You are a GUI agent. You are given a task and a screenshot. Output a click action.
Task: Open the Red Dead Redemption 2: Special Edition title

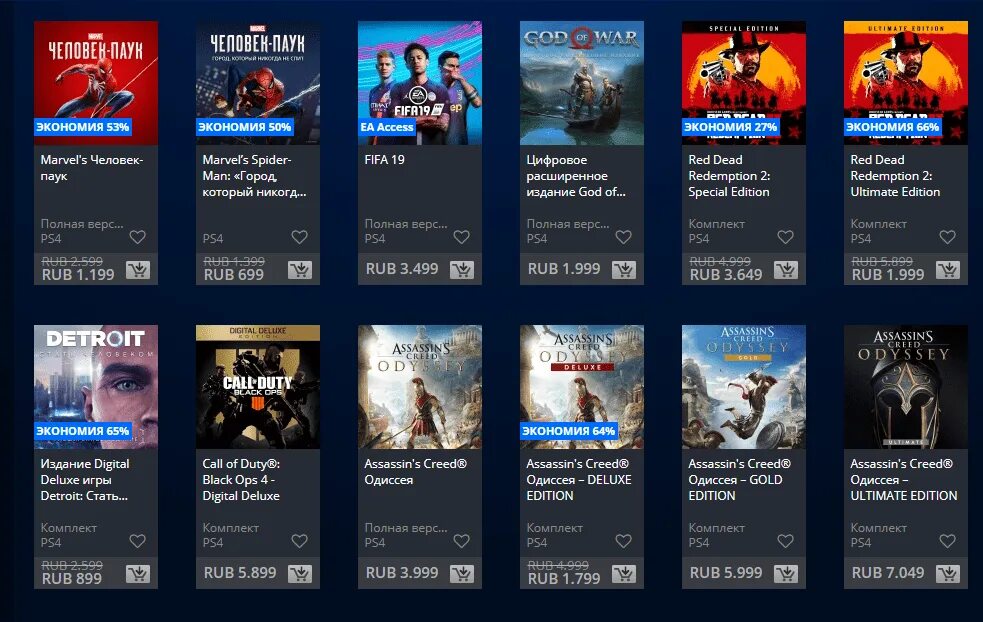[x=729, y=176]
